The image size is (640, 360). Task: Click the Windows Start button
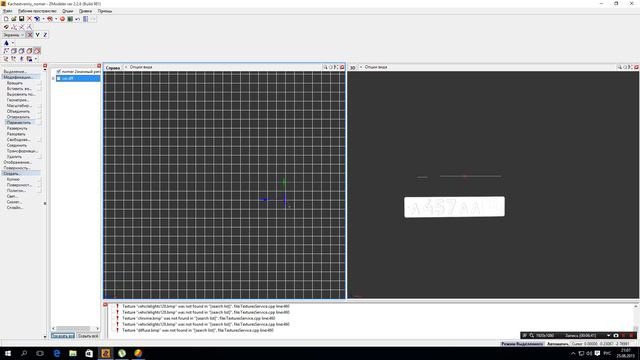click(x=8, y=353)
